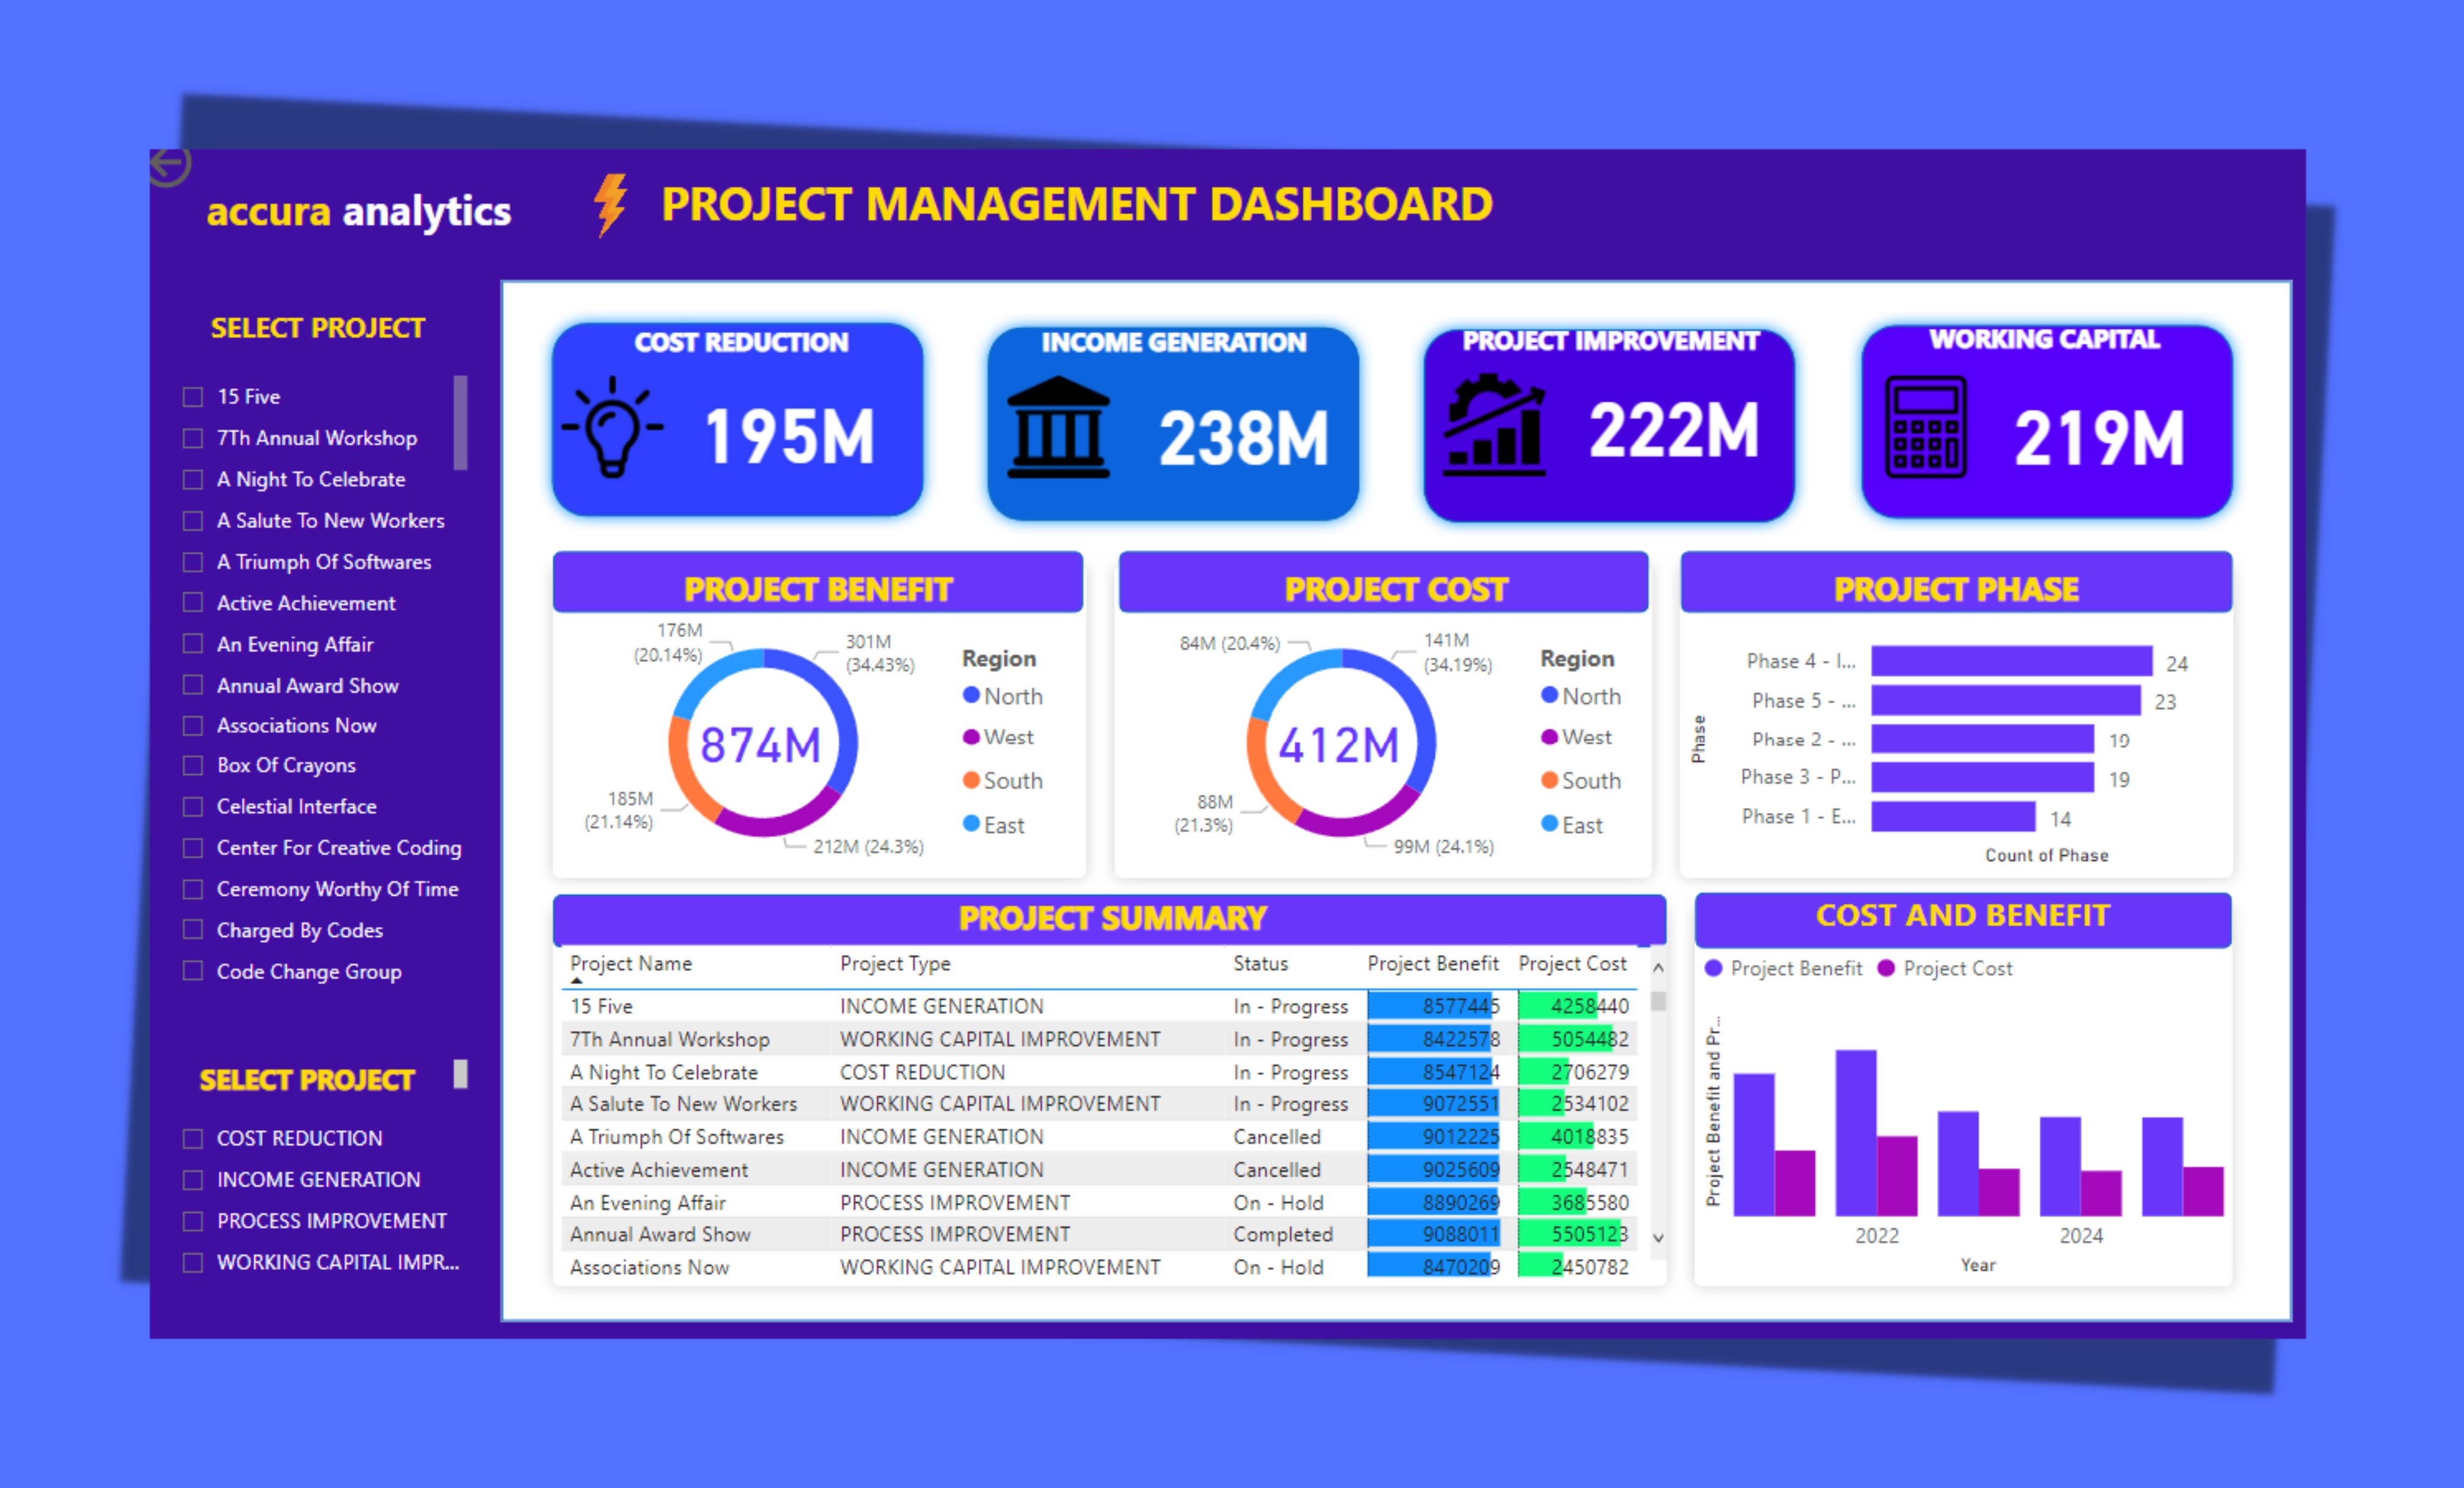Select the Annual Award Show checkbox
Viewport: 2464px width, 1488px height.
(x=193, y=685)
